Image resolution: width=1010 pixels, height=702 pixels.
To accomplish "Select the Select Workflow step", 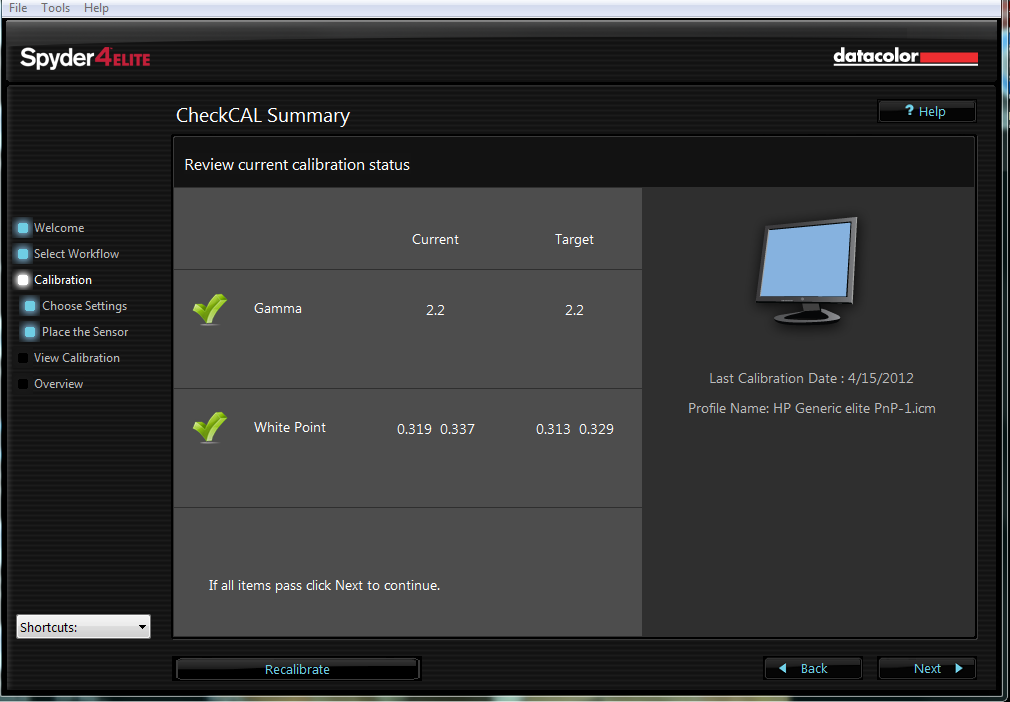I will (x=76, y=254).
